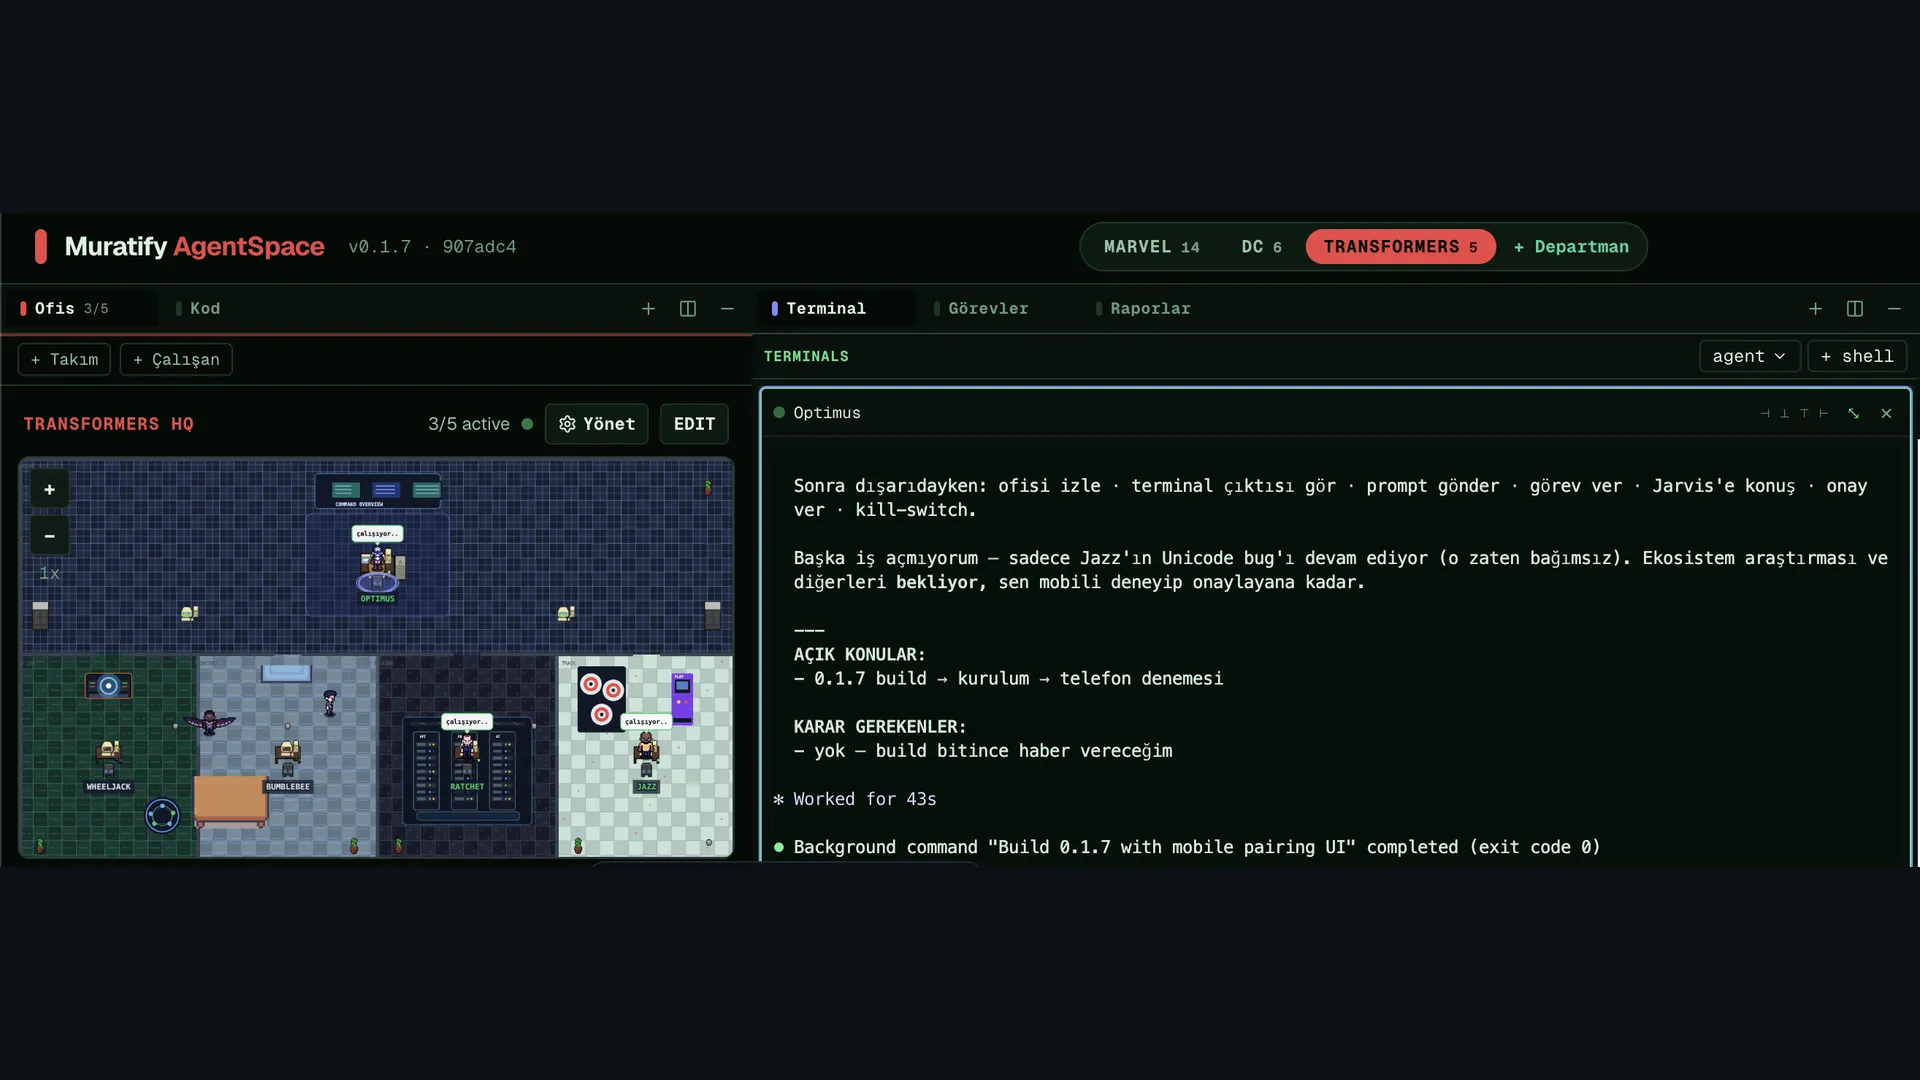
Task: Click the ⊣ split icon in Optimus terminal
Action: [x=1765, y=413]
